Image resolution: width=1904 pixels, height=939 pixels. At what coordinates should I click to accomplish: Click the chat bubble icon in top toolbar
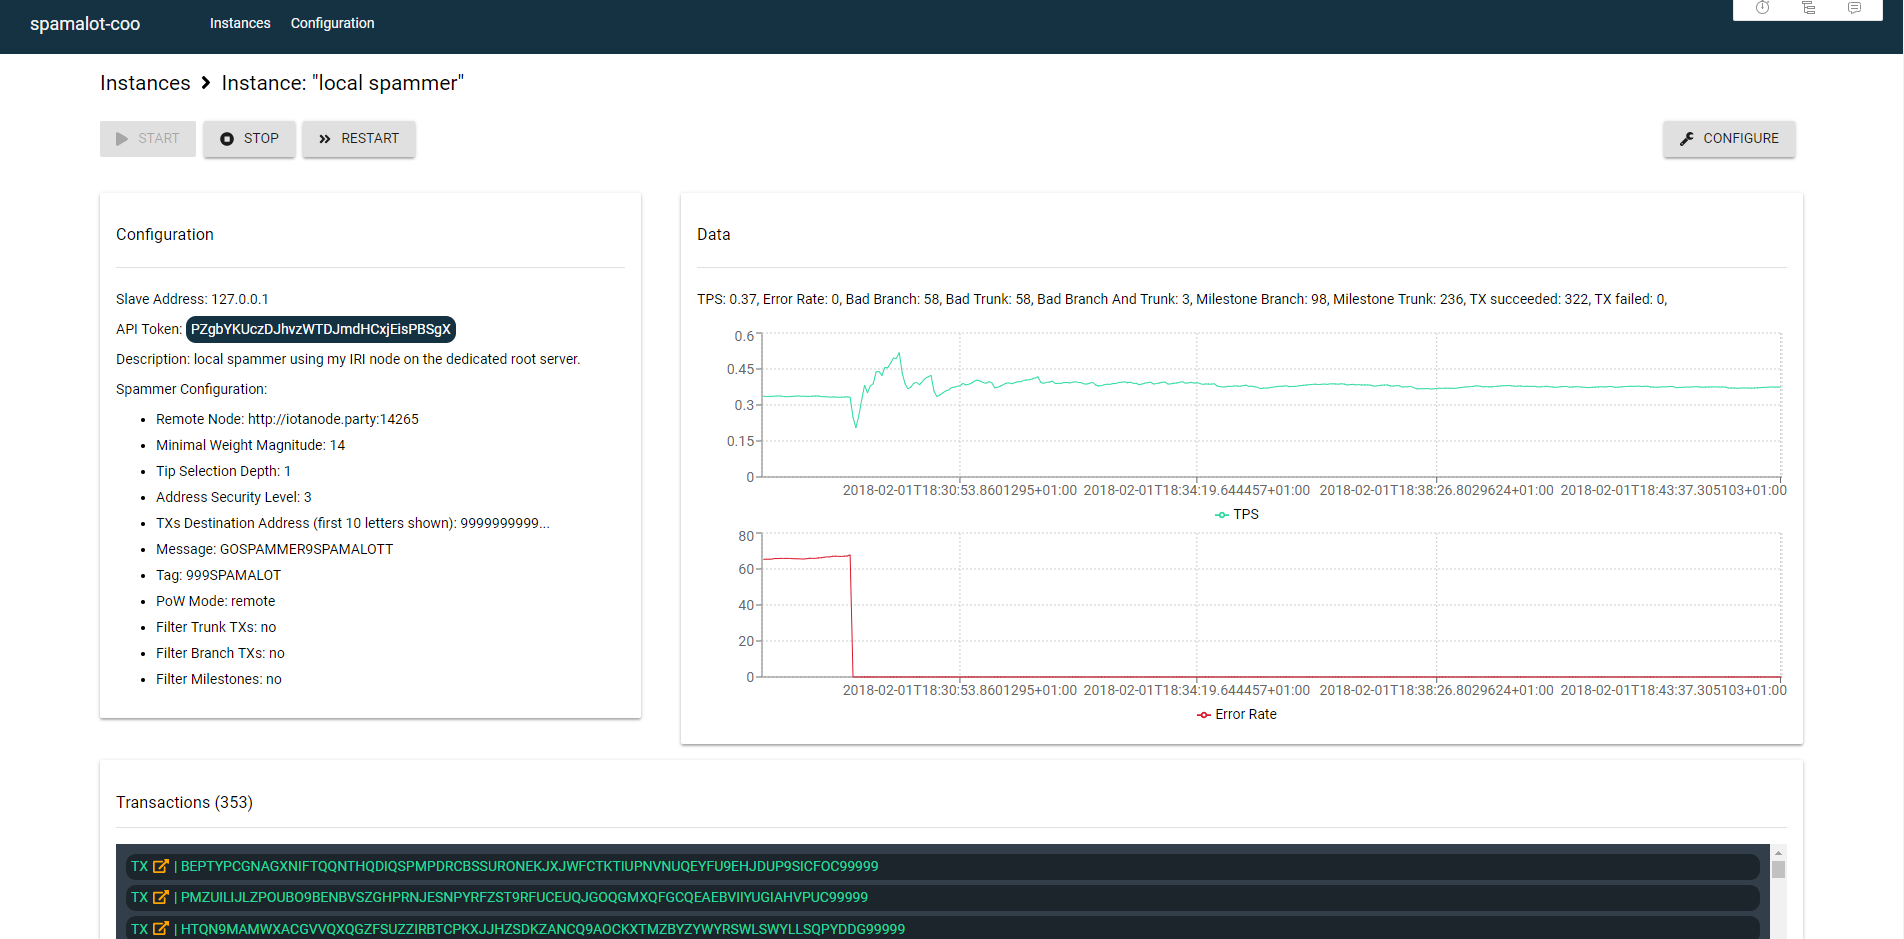tap(1855, 8)
